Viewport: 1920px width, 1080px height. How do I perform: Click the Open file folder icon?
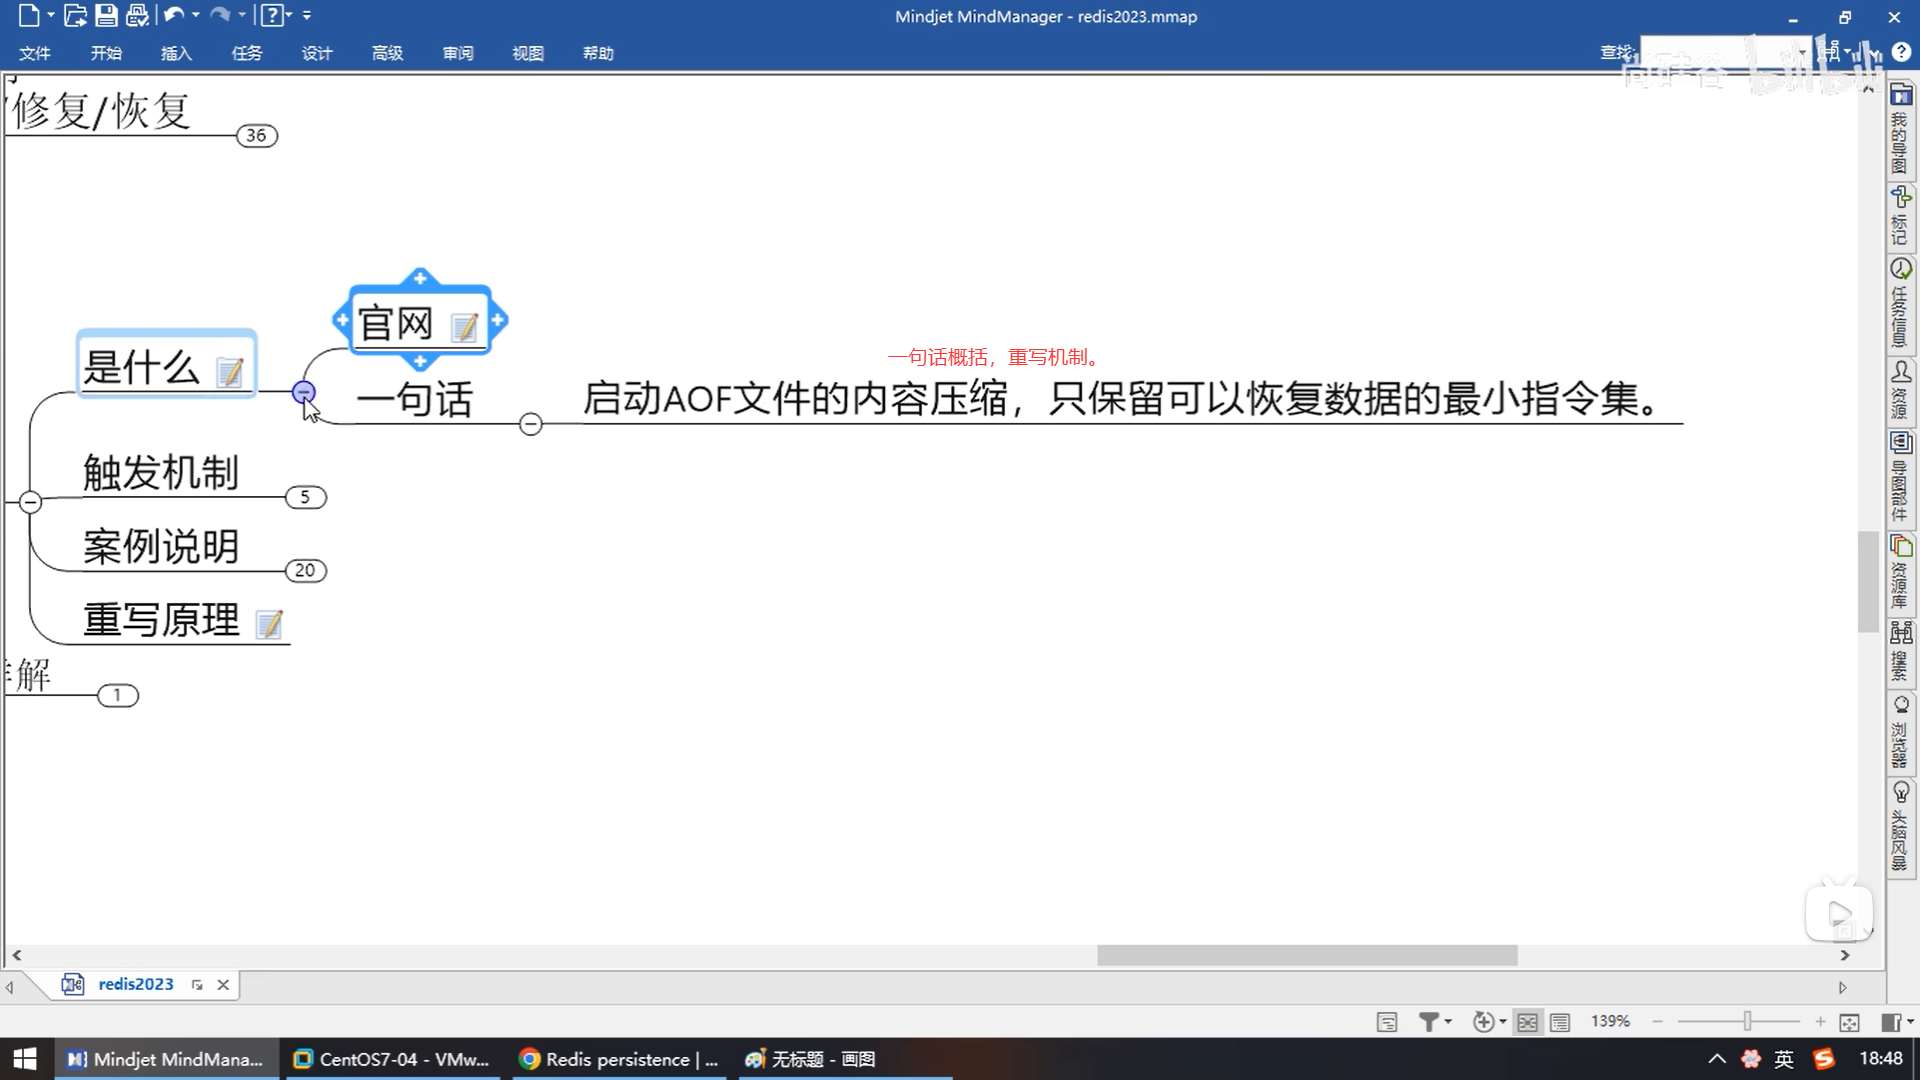pos(75,15)
